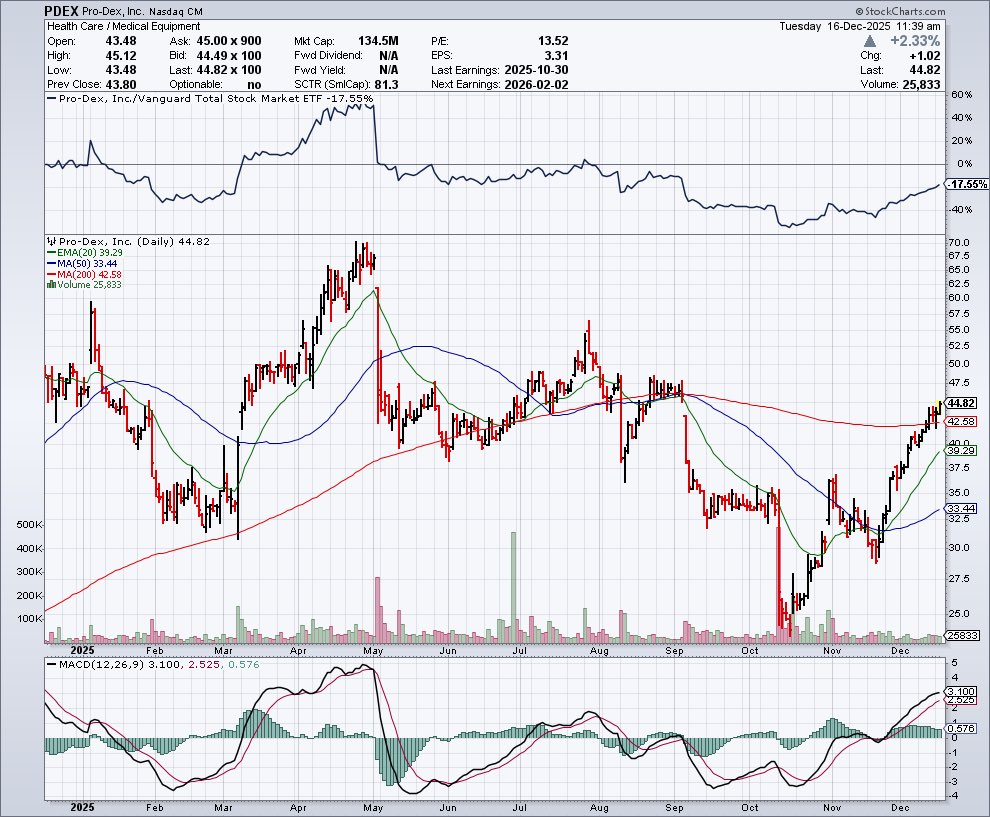
Task: Click the MA(200) 42.58 legend entry
Action: click(84, 274)
